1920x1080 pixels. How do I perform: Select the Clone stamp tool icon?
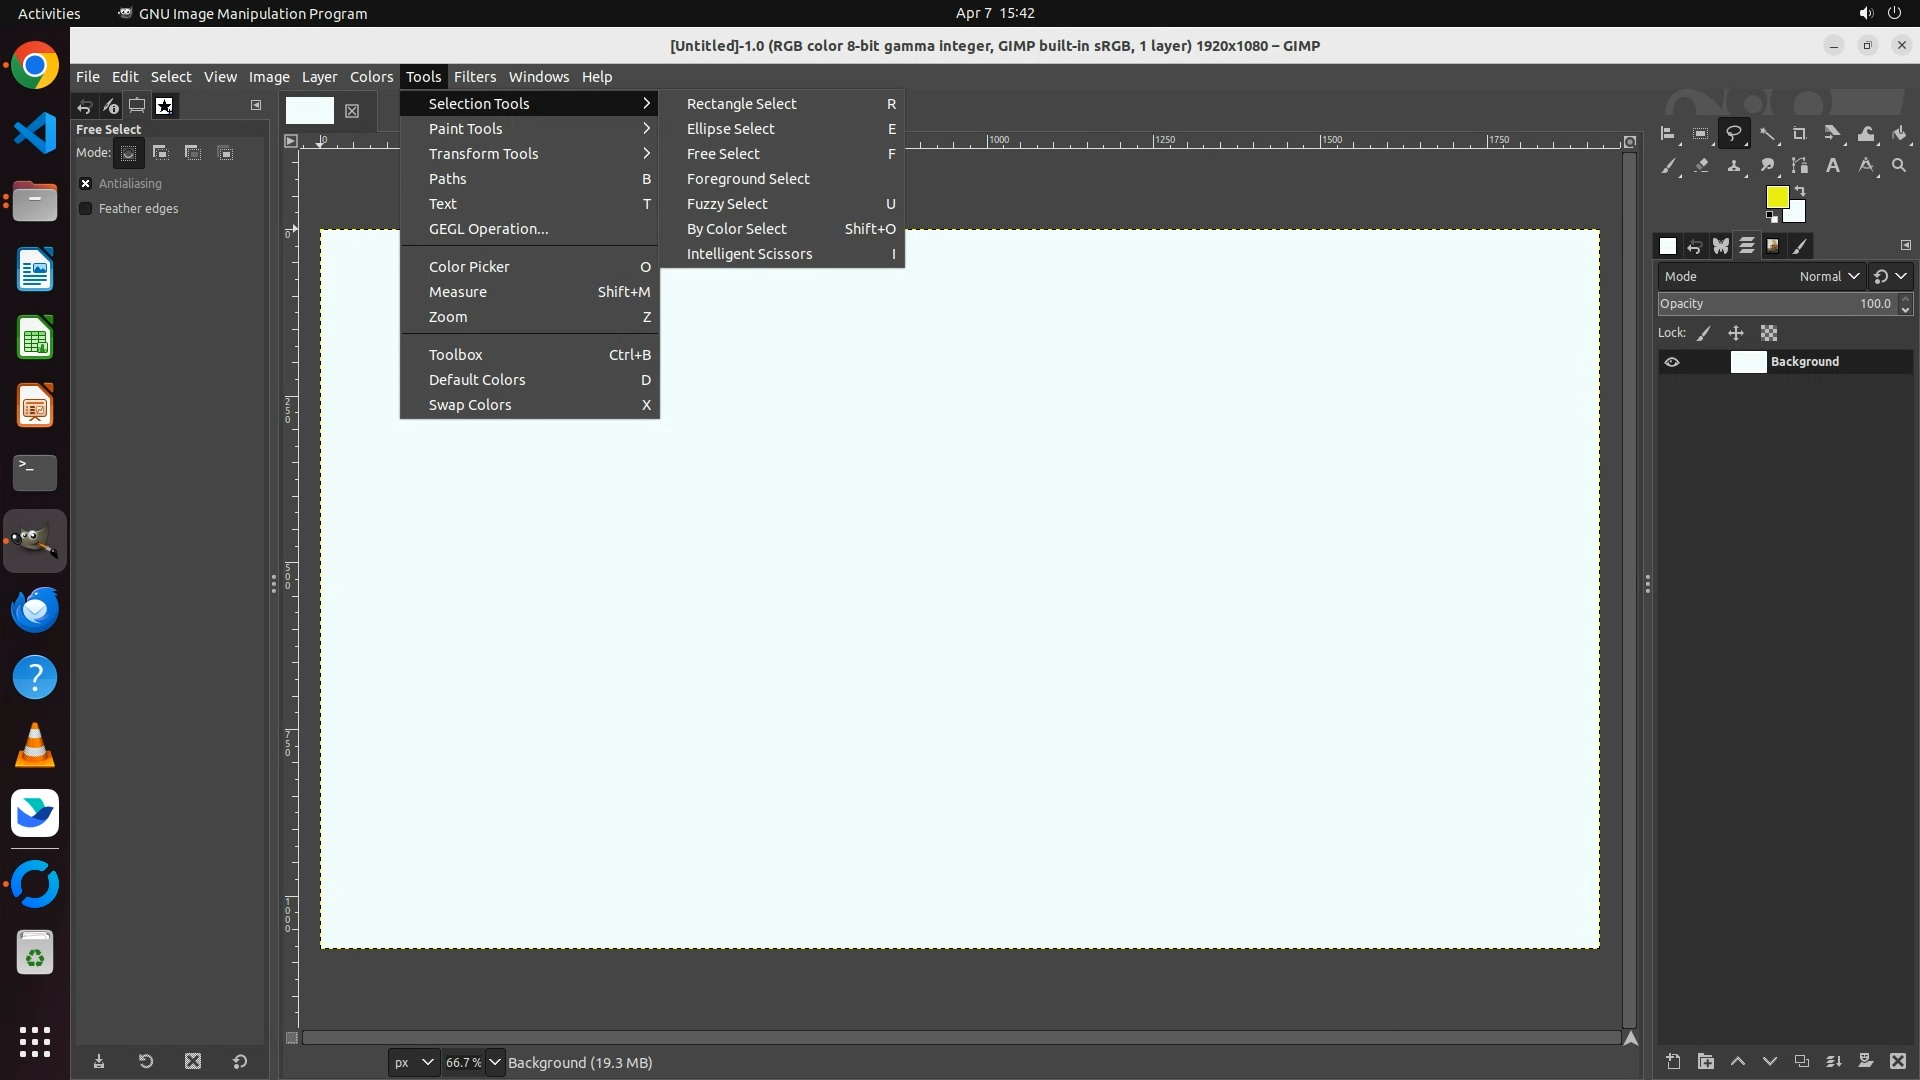[x=1734, y=166]
